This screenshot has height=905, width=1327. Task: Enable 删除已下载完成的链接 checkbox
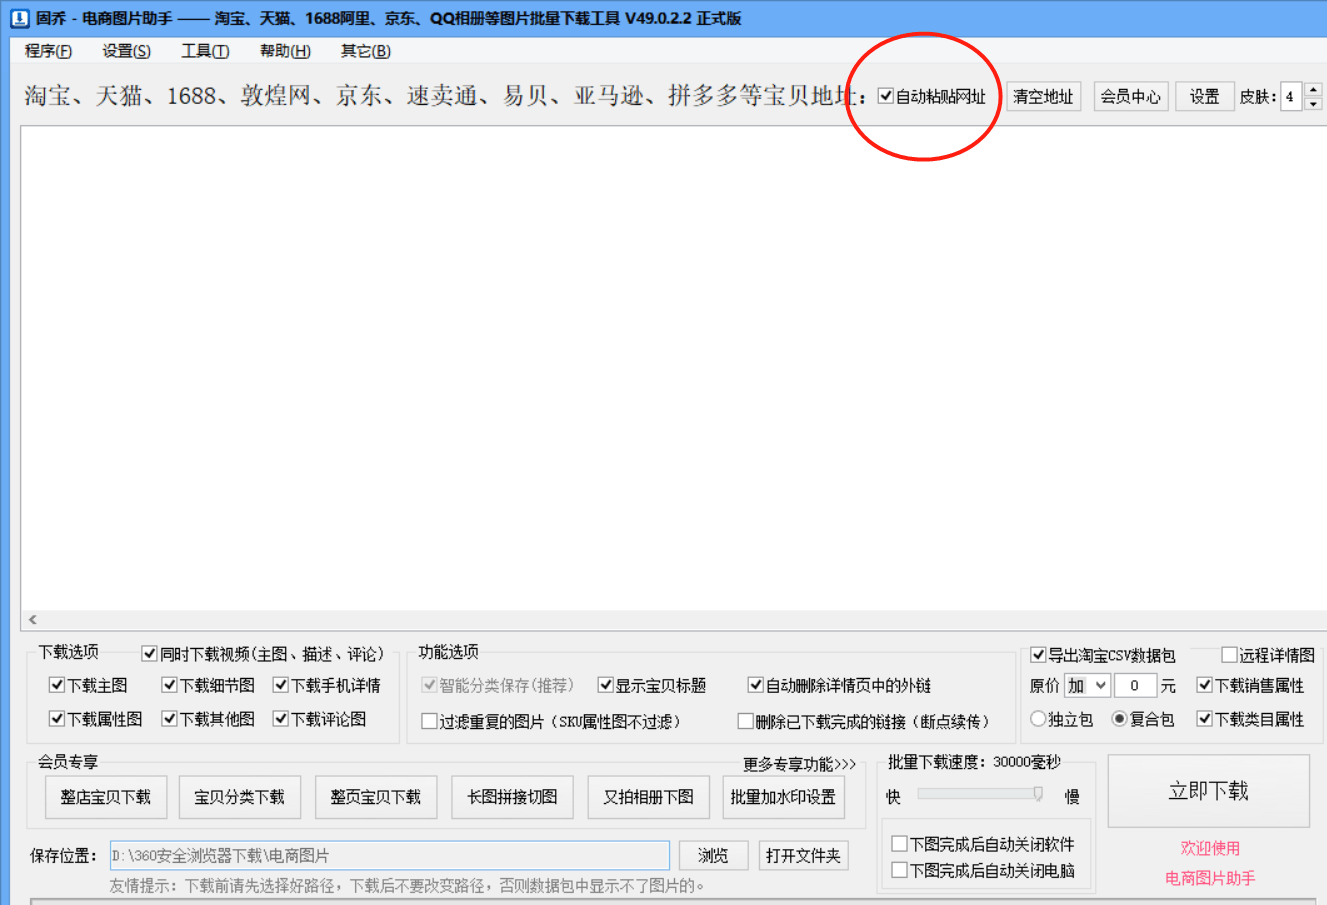pyautogui.click(x=745, y=721)
